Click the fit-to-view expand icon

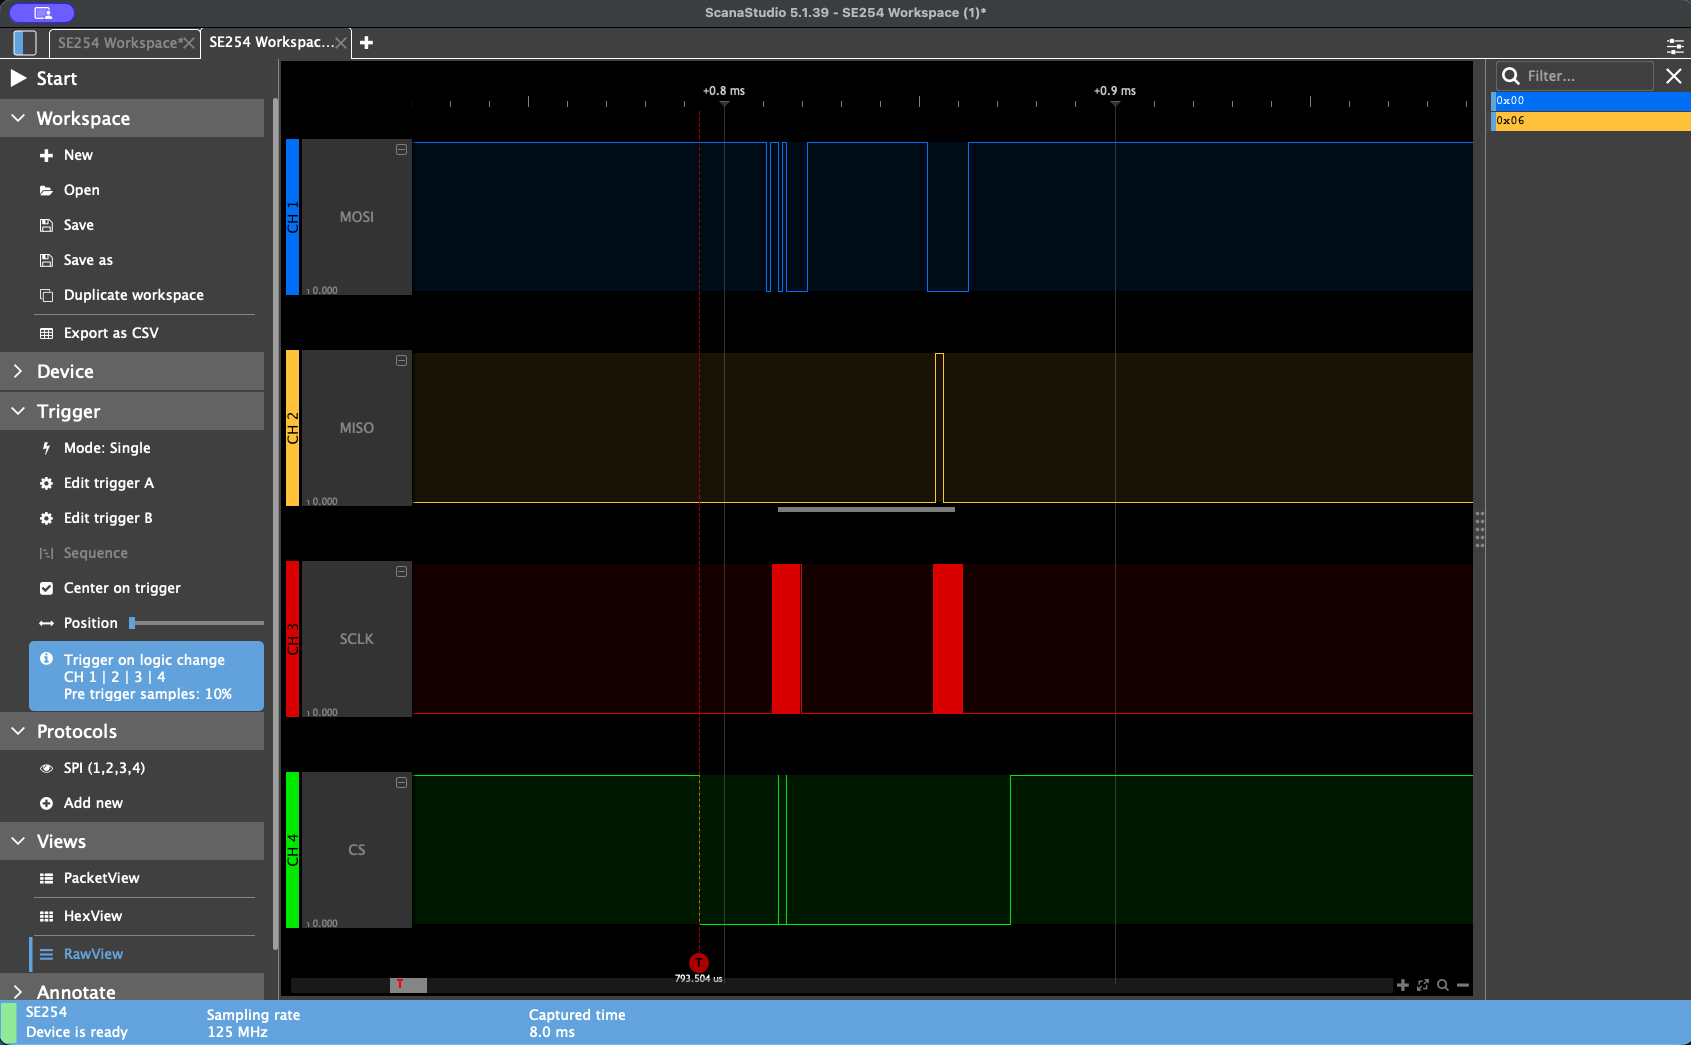[x=1423, y=985]
